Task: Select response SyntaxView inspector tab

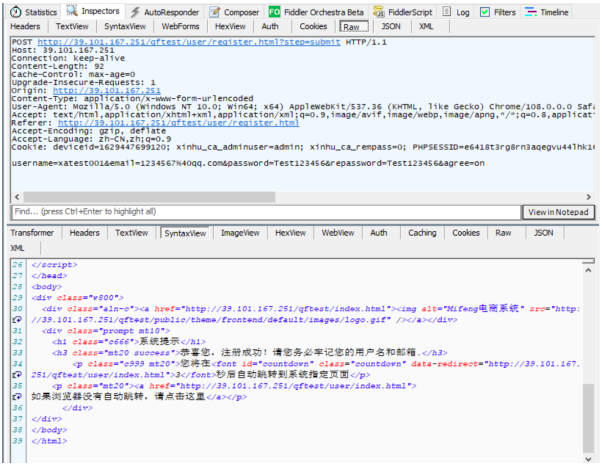Action: 185,233
